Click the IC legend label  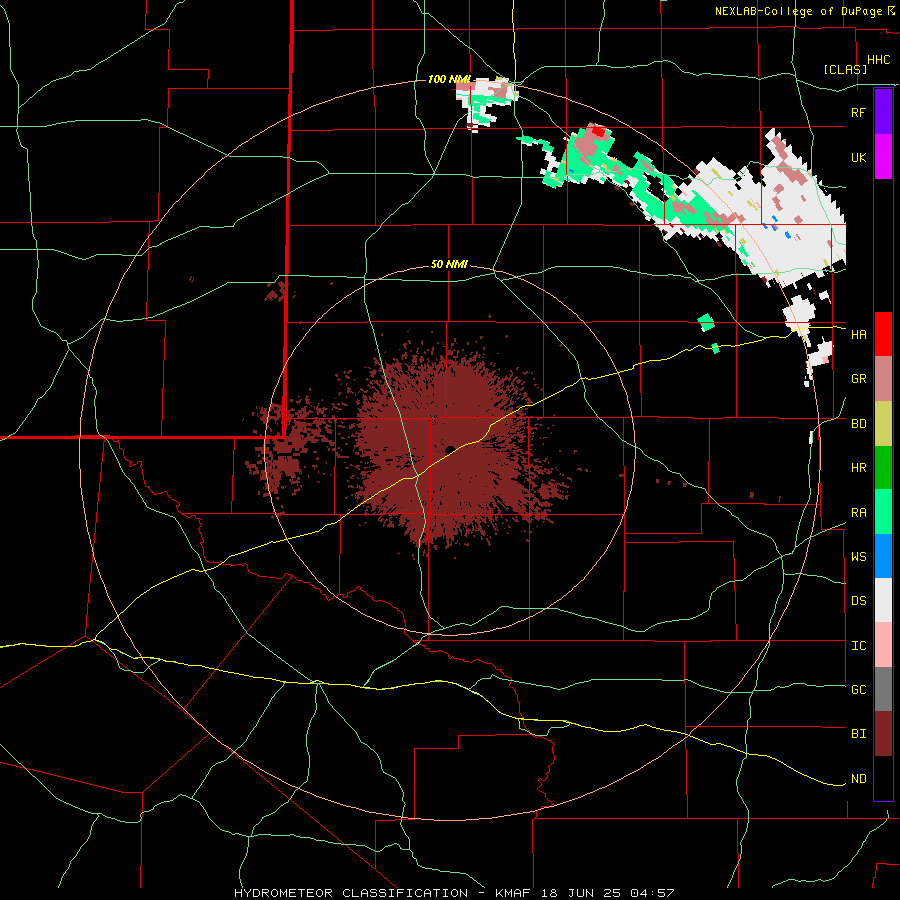click(x=858, y=646)
